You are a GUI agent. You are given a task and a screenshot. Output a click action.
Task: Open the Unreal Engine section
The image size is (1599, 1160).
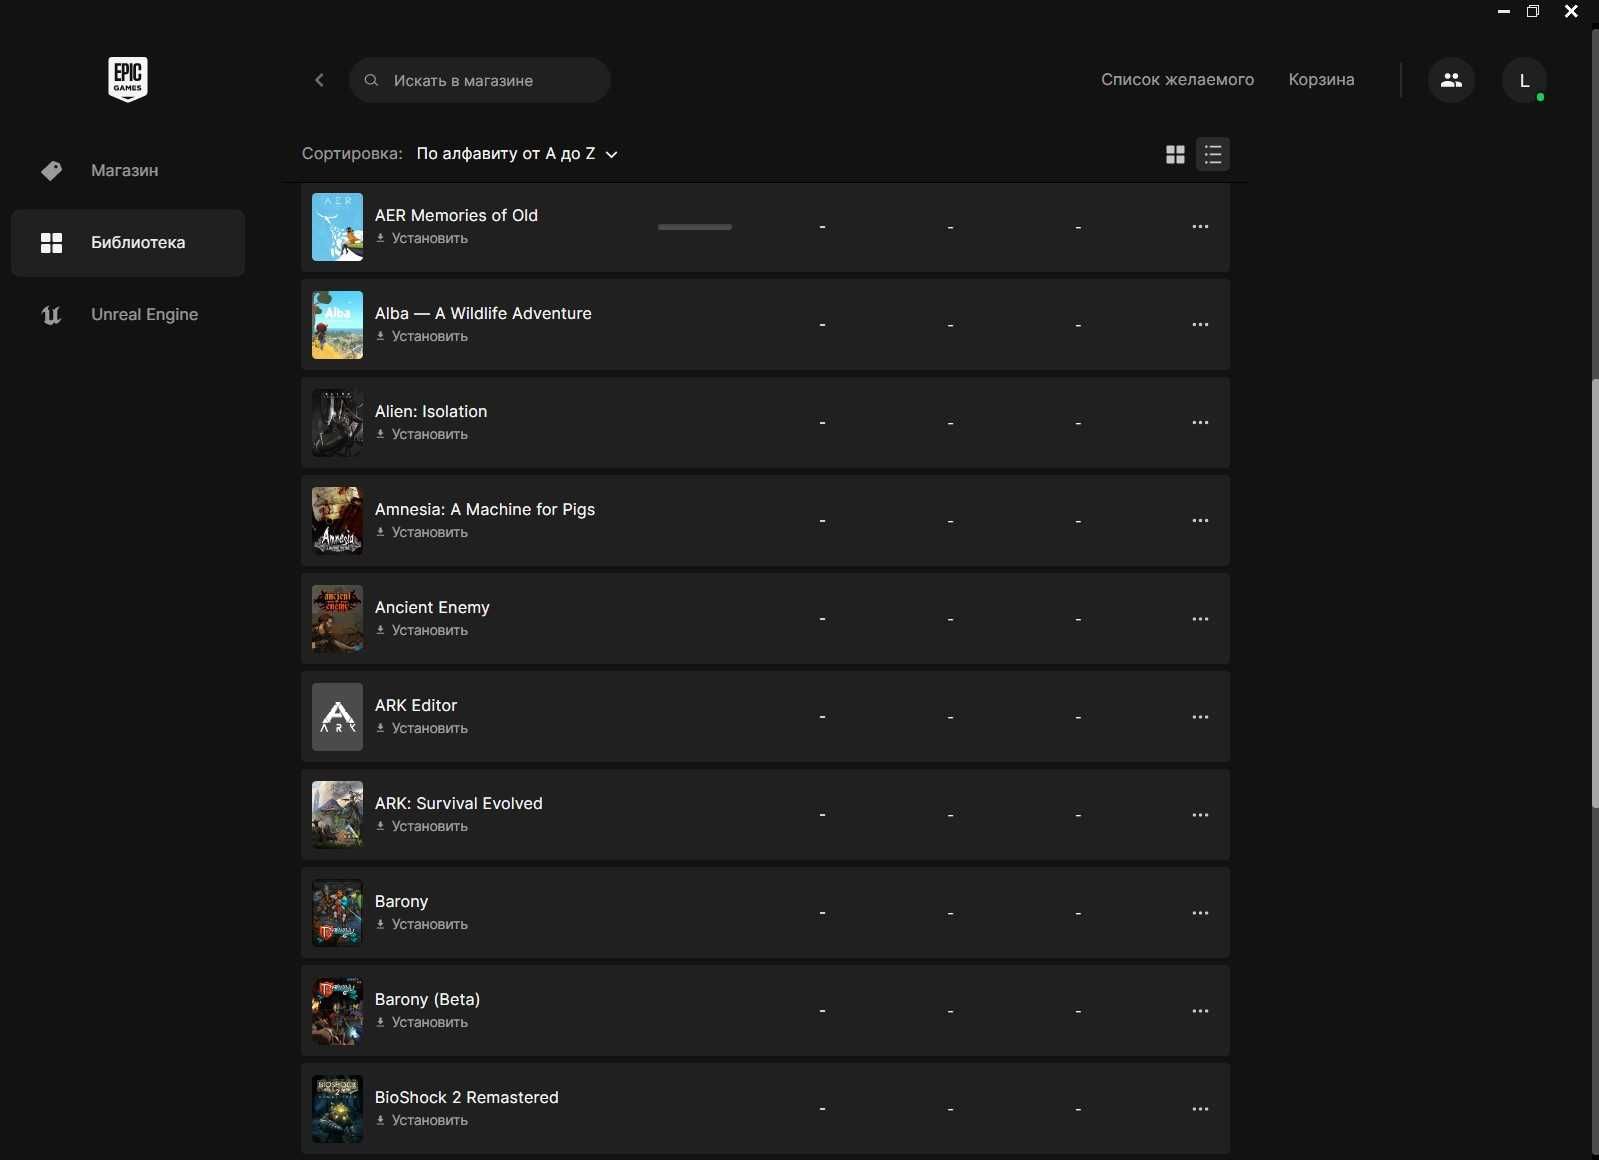(x=128, y=315)
